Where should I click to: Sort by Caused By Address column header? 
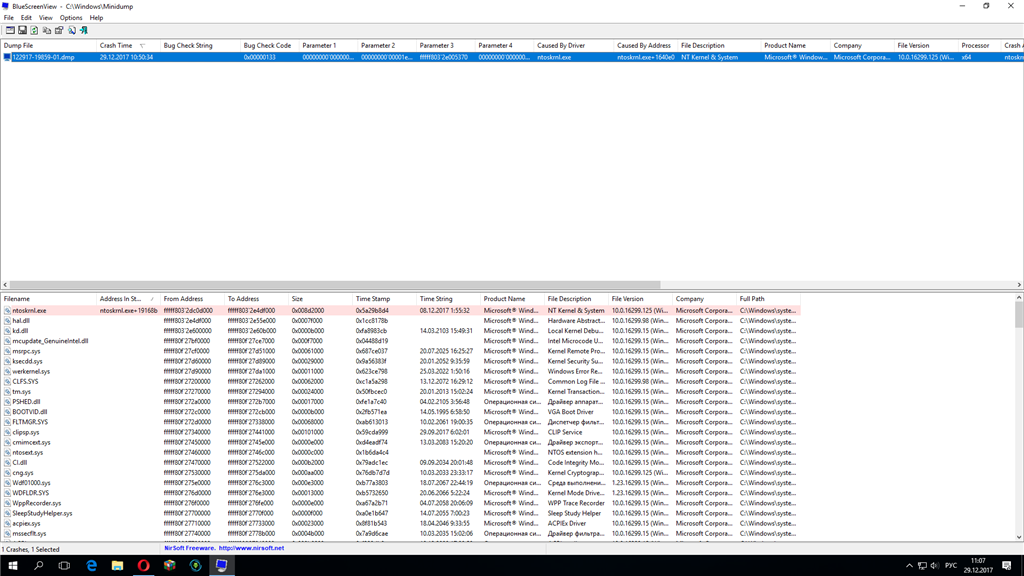645,46
